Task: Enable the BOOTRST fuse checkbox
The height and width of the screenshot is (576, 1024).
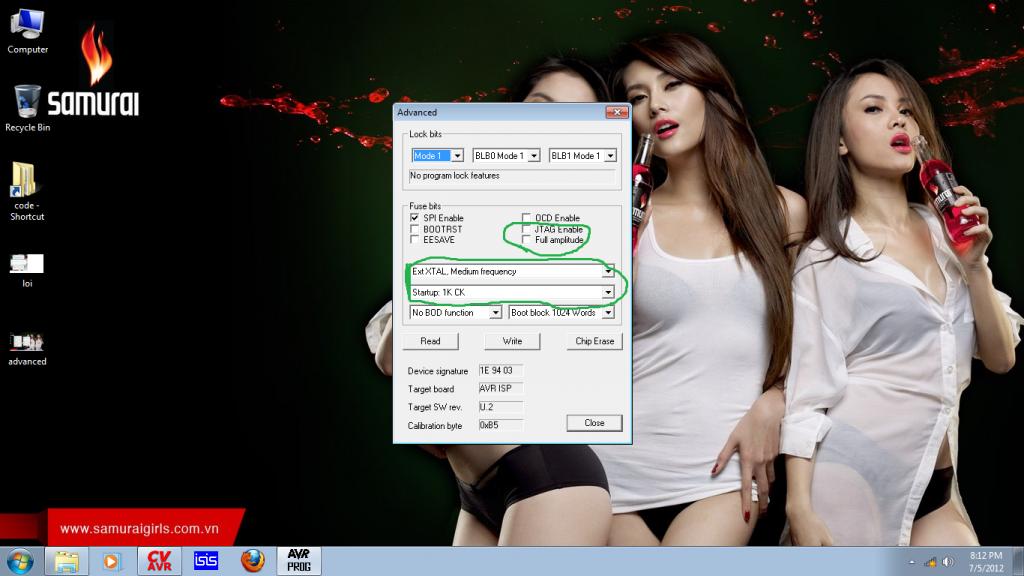Action: pos(415,229)
